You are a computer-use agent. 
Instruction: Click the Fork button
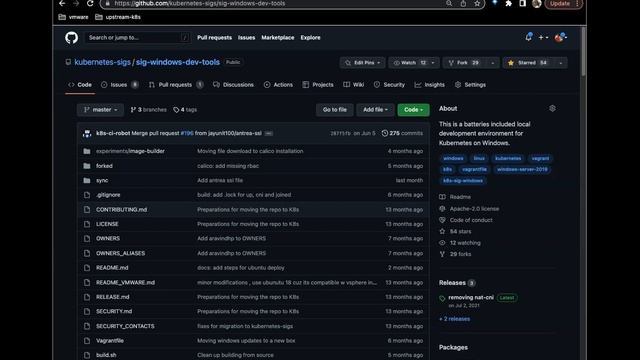coord(464,63)
